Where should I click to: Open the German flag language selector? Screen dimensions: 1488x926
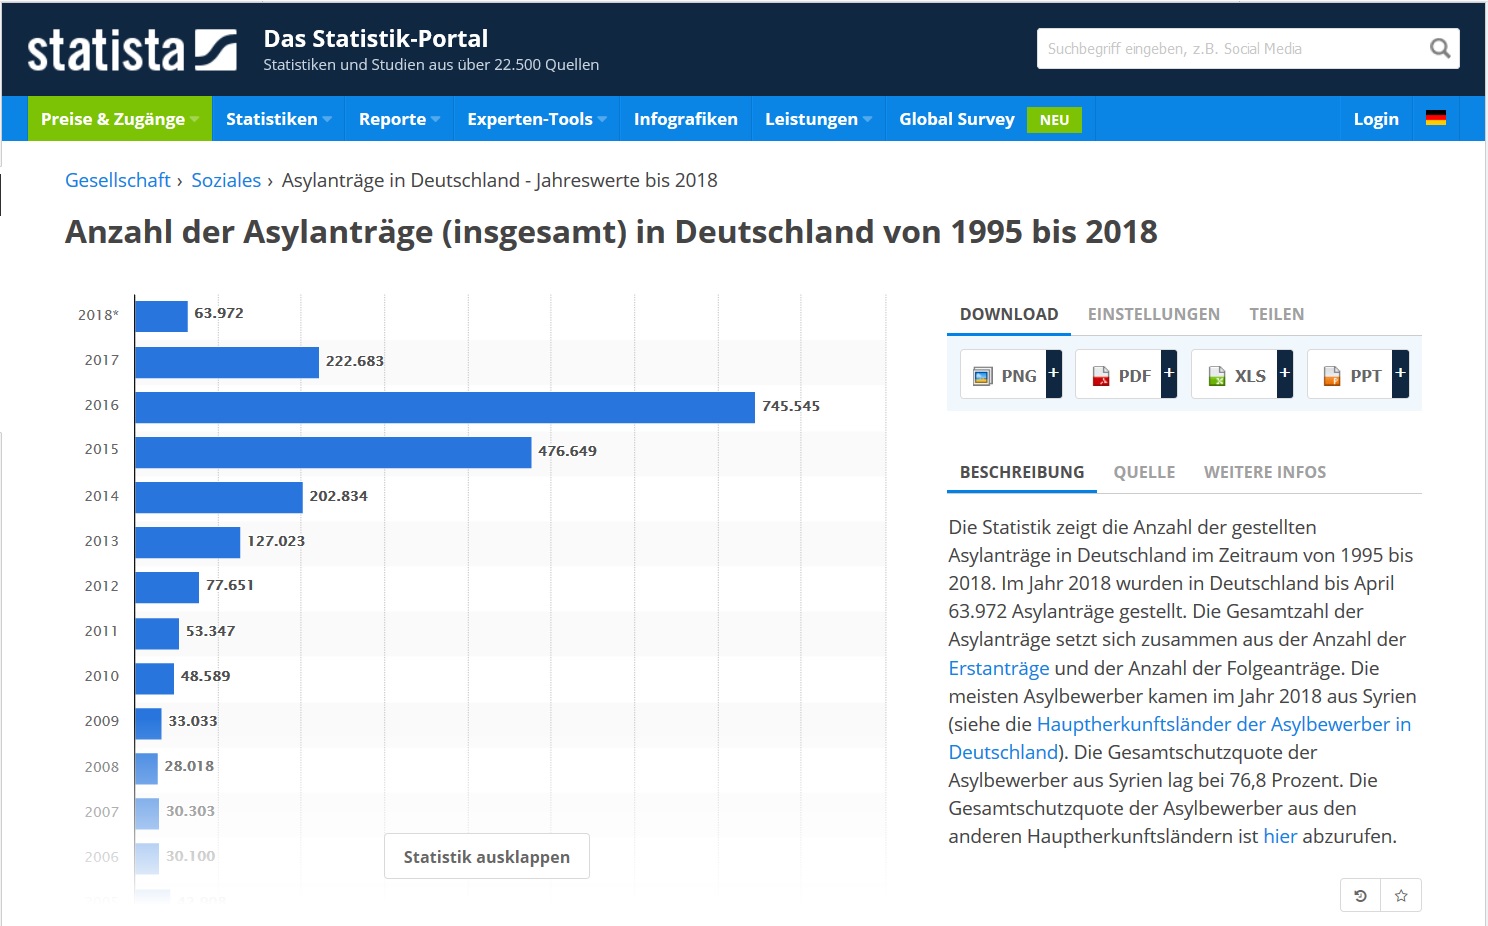click(1436, 118)
